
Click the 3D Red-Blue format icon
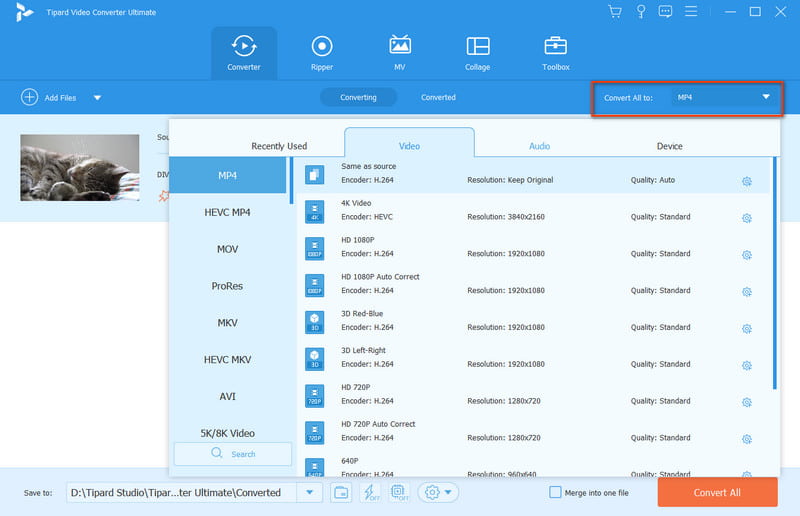coord(315,322)
